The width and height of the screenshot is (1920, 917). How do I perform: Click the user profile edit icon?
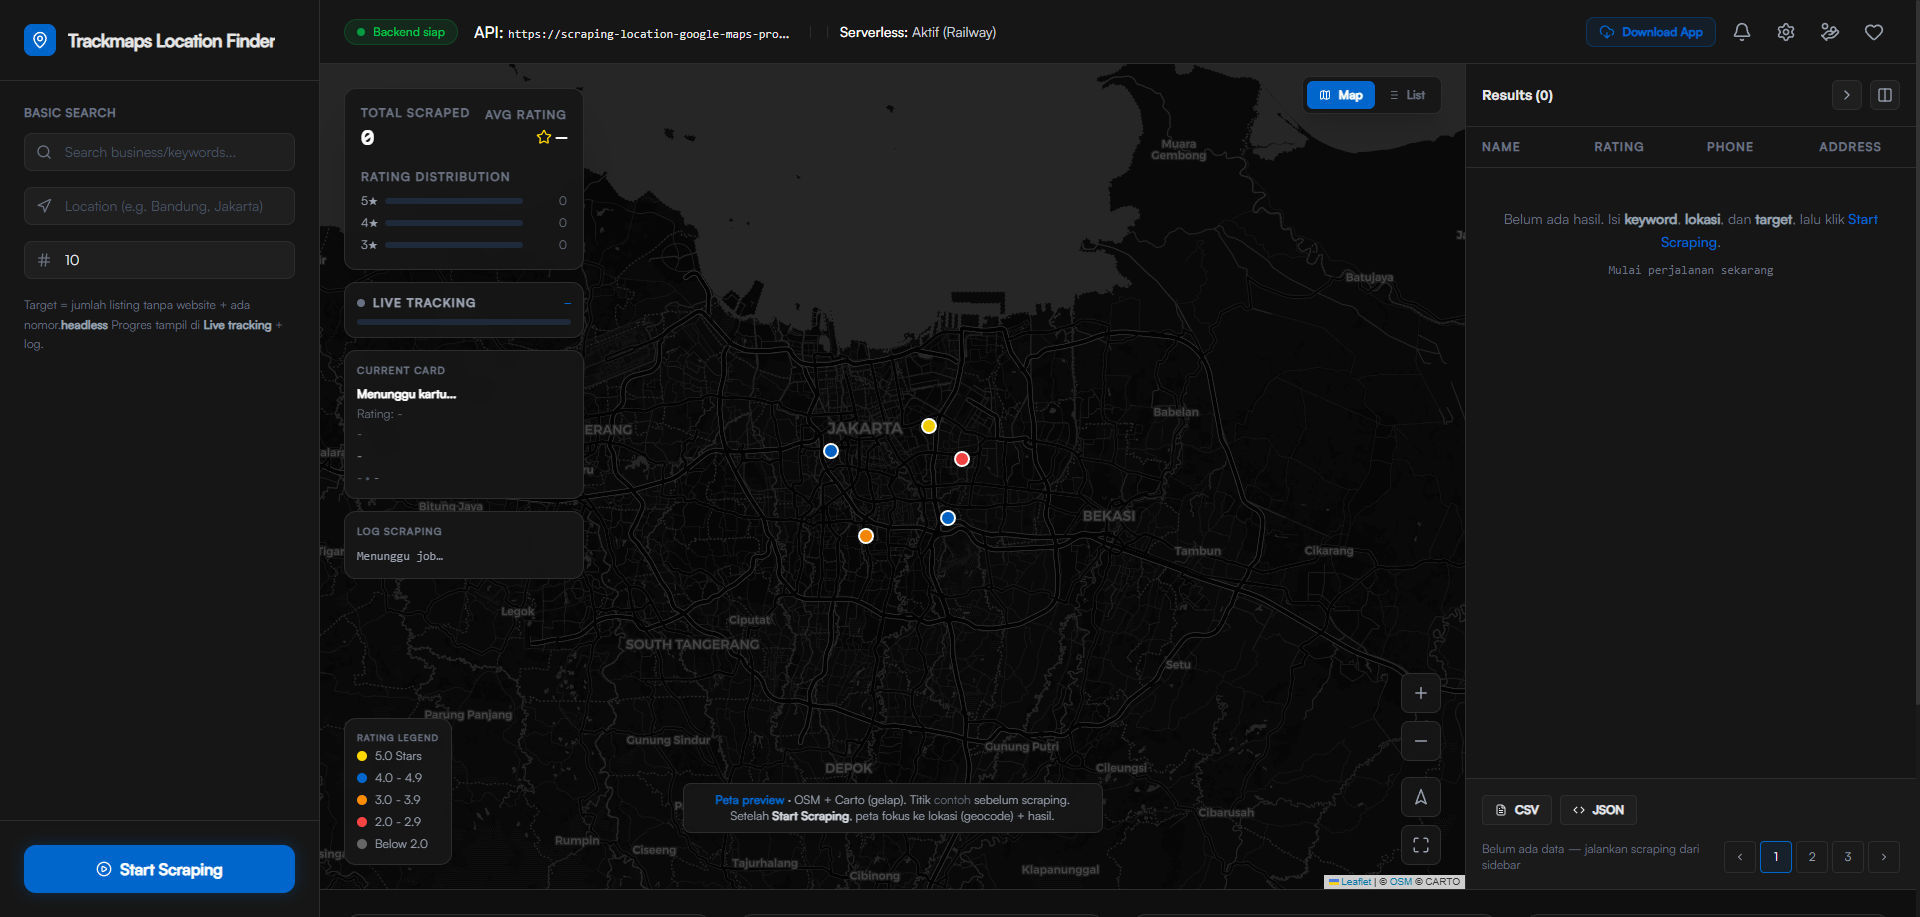(1830, 32)
